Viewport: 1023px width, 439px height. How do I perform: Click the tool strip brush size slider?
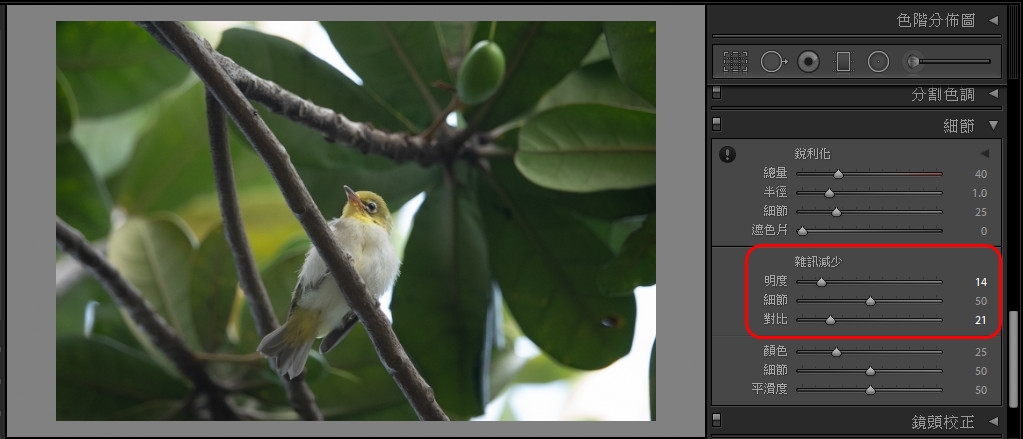click(952, 62)
